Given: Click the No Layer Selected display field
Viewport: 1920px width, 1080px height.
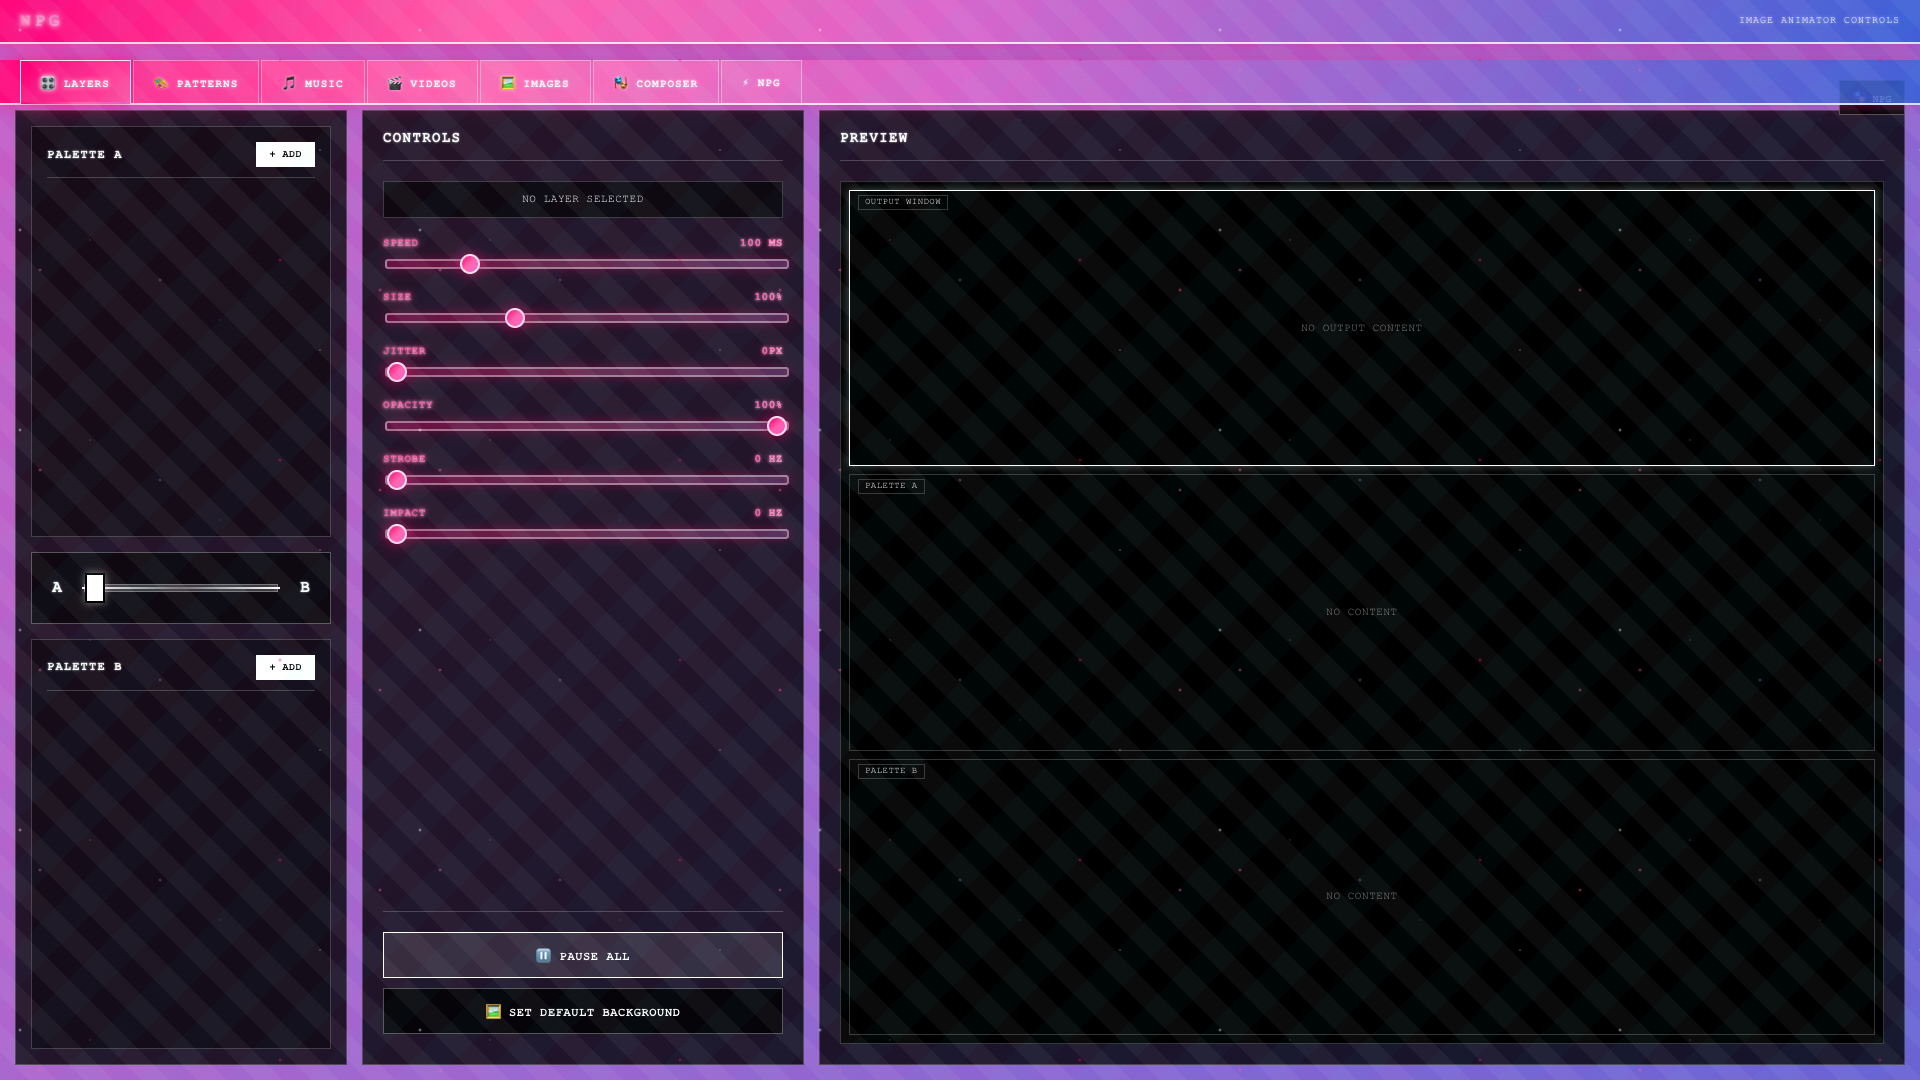Looking at the screenshot, I should coord(583,199).
